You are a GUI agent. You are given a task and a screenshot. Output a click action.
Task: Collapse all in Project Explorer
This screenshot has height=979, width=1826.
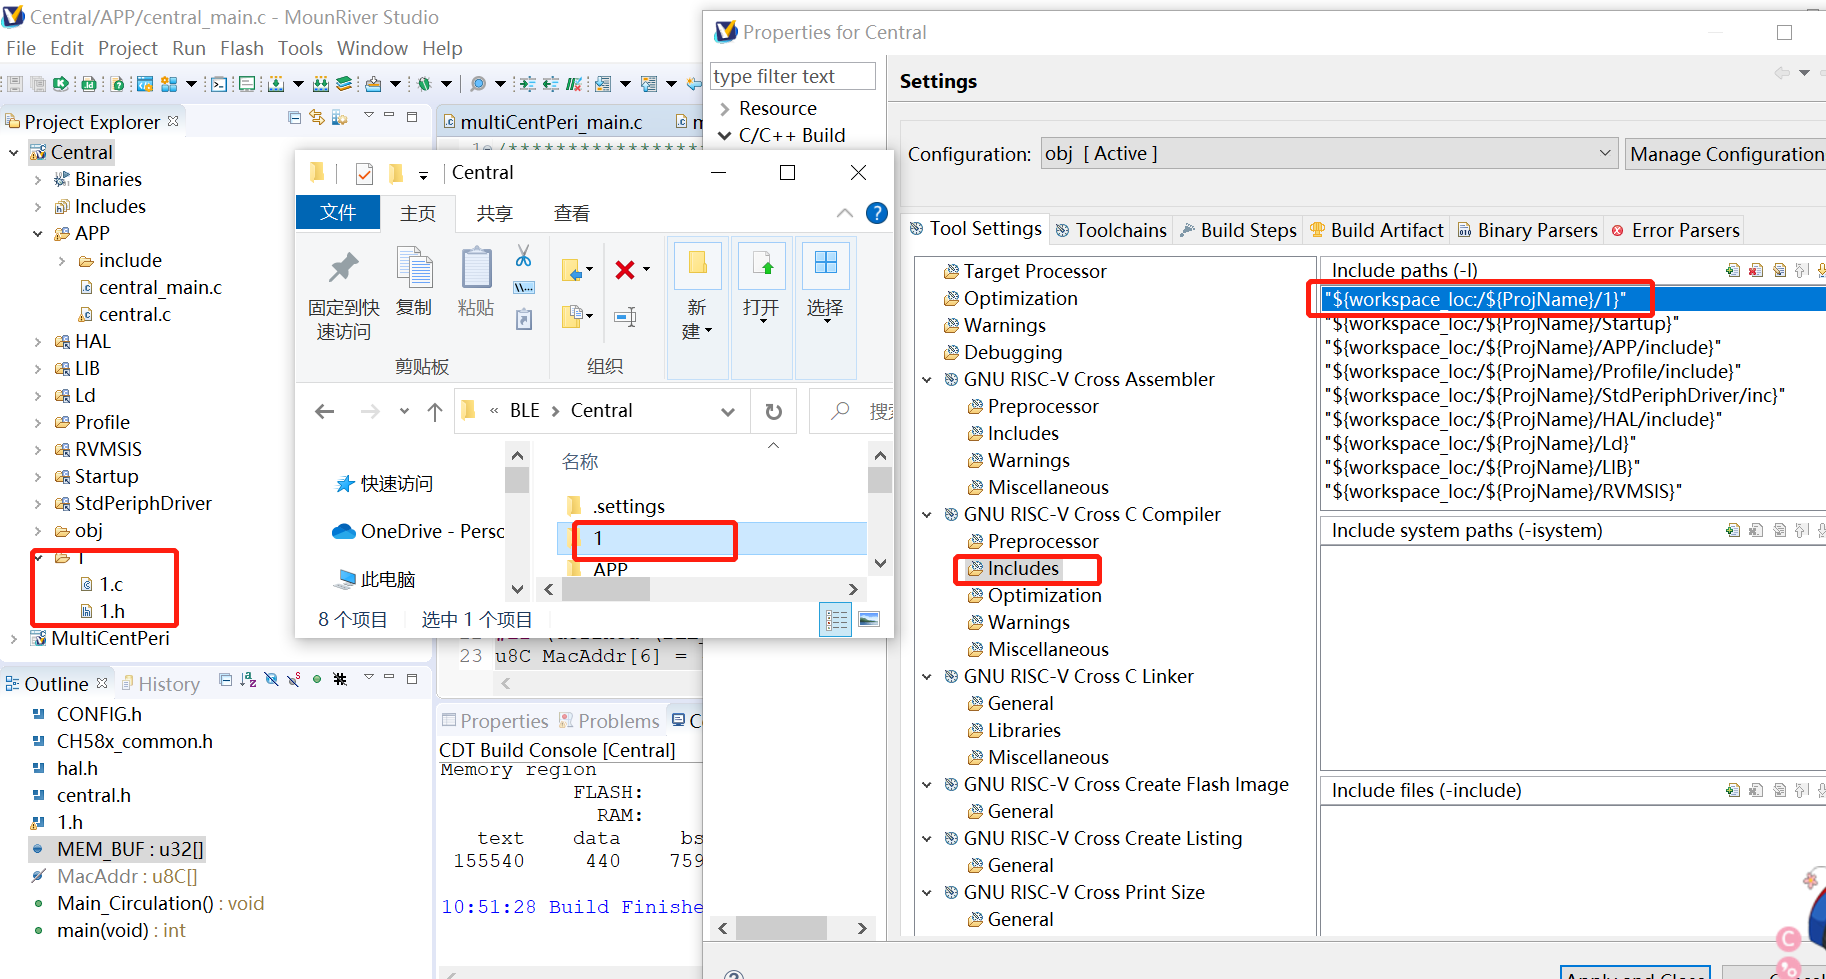tap(295, 118)
